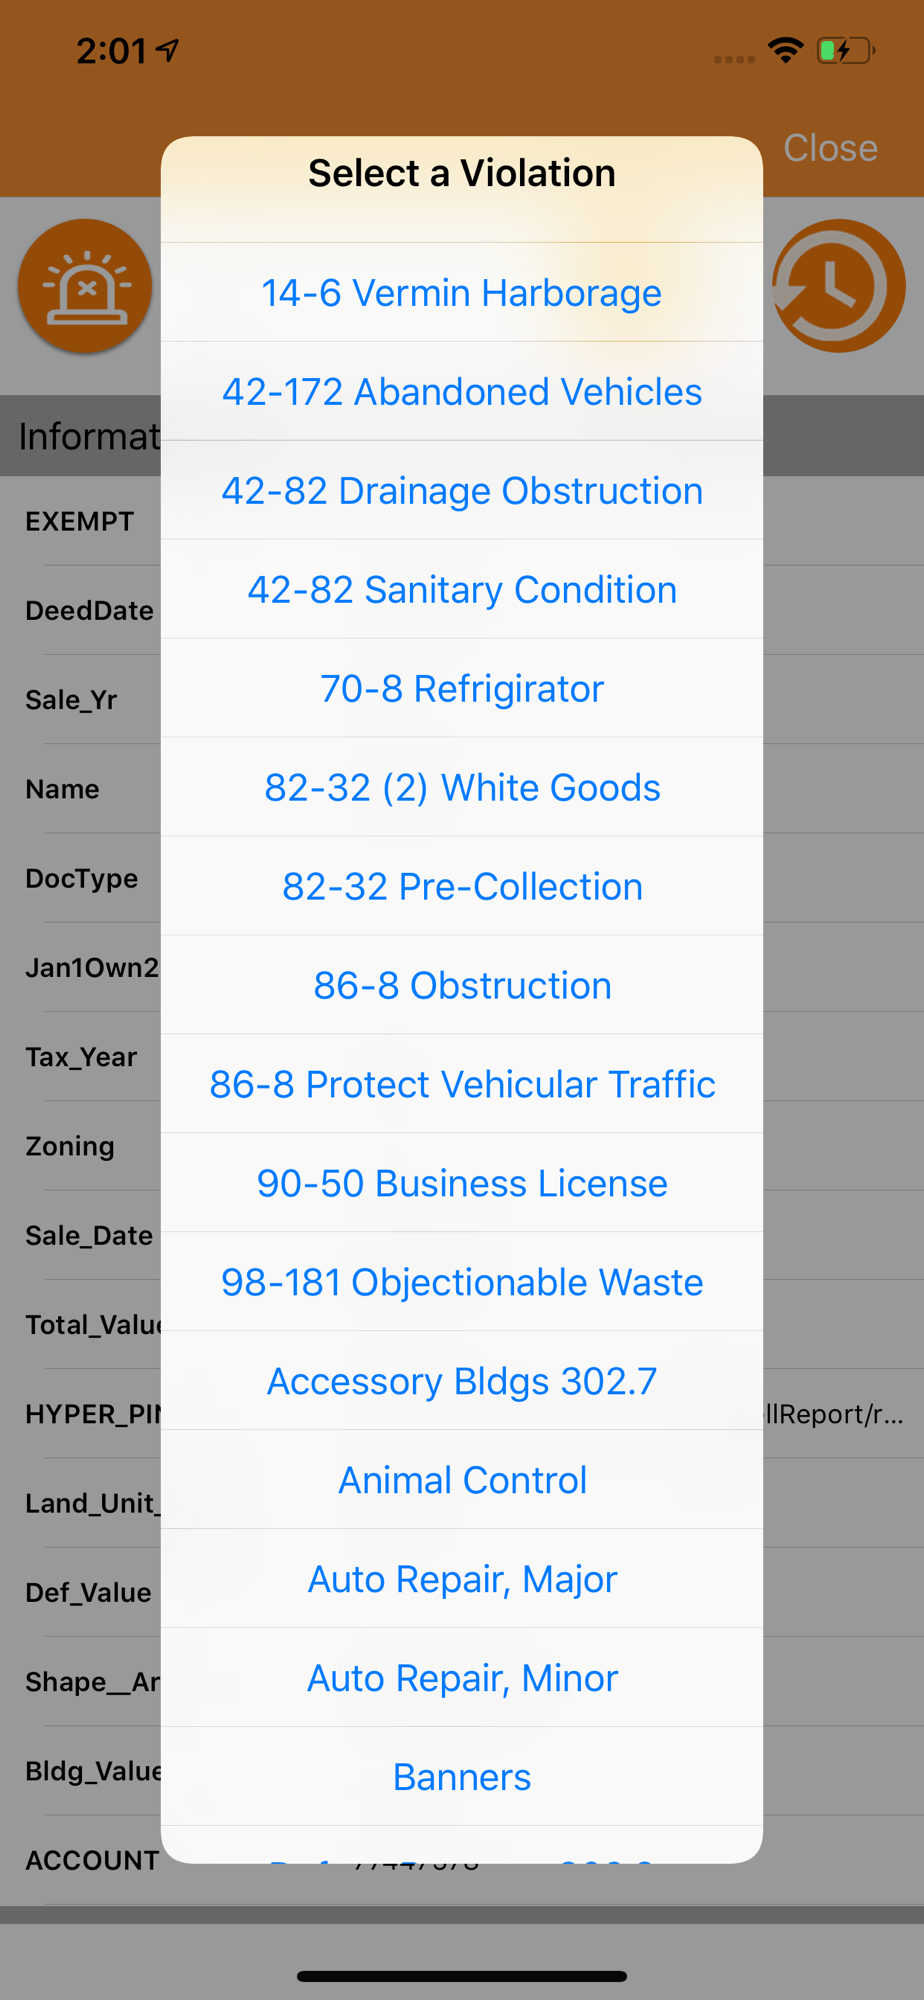The height and width of the screenshot is (2000, 924).
Task: Tap the Select a Violation title
Action: coord(461,174)
